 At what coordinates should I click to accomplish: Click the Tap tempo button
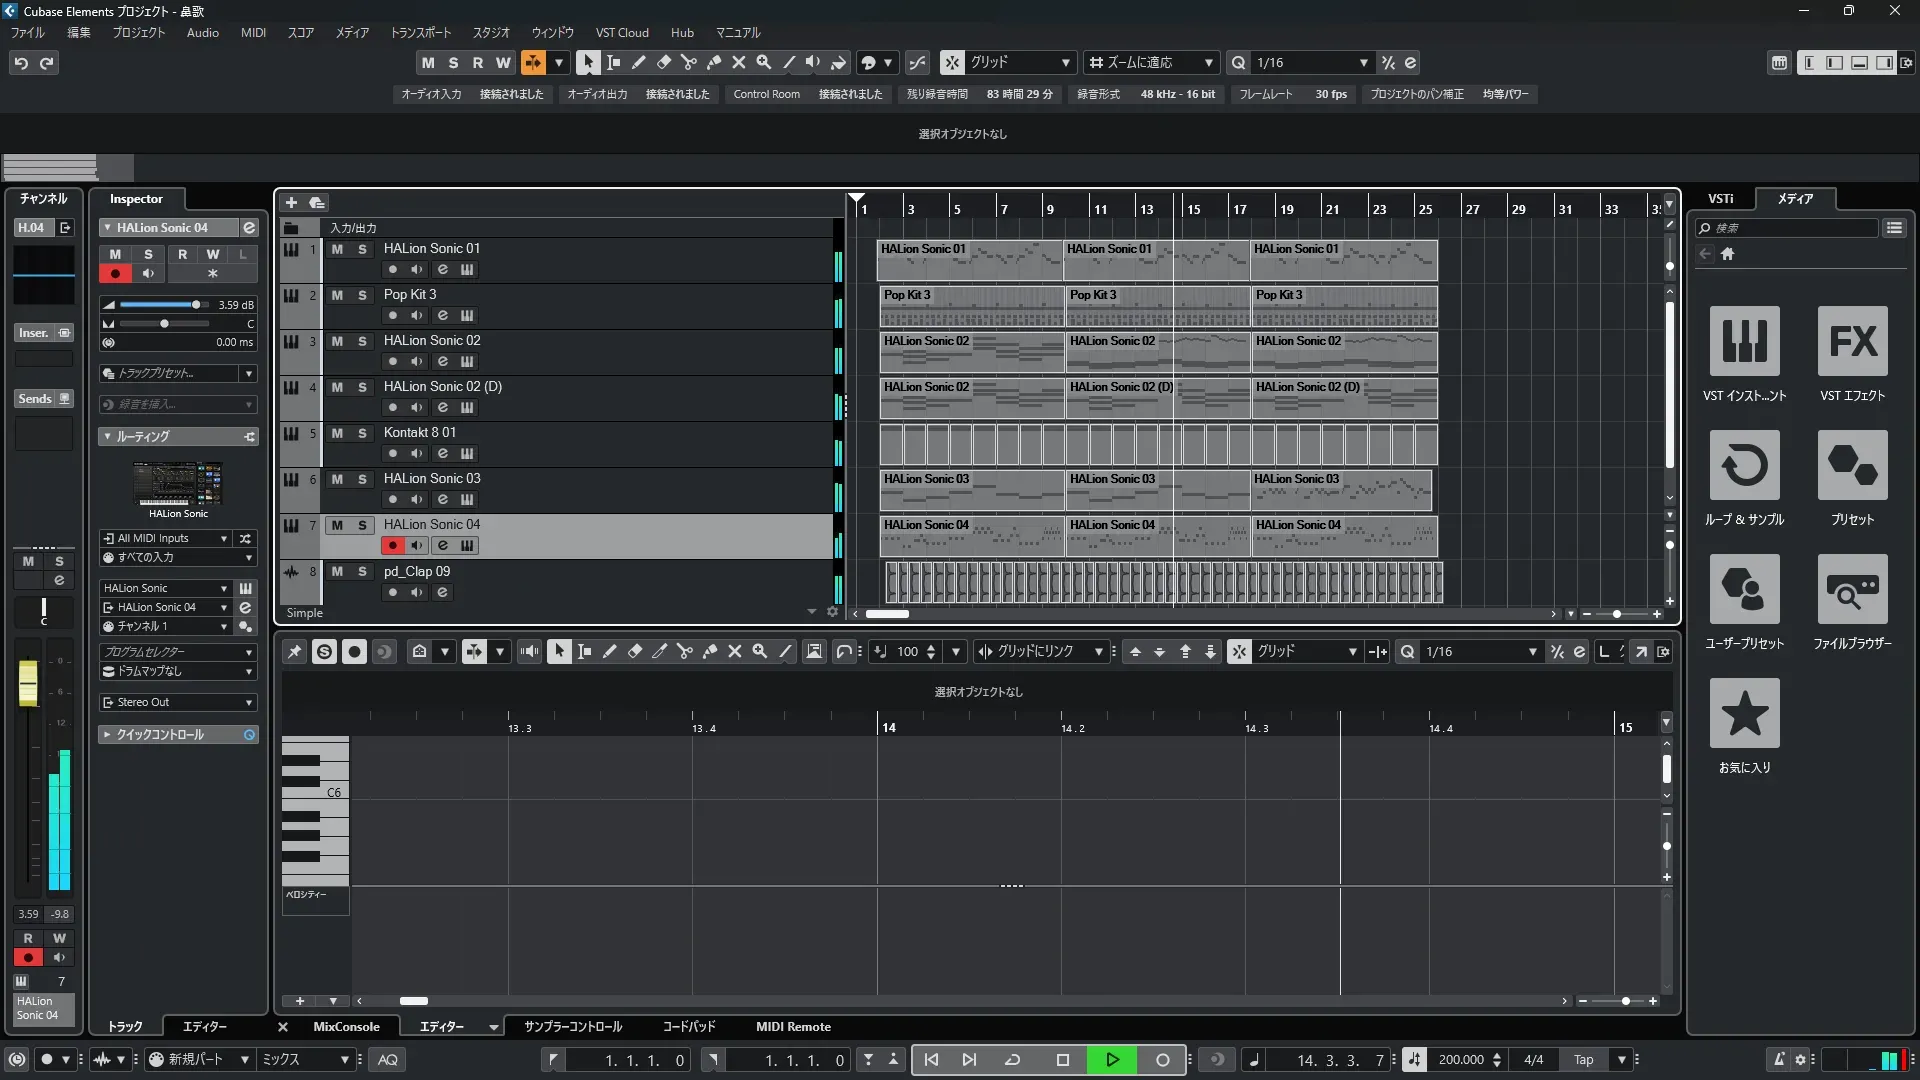(x=1583, y=1059)
